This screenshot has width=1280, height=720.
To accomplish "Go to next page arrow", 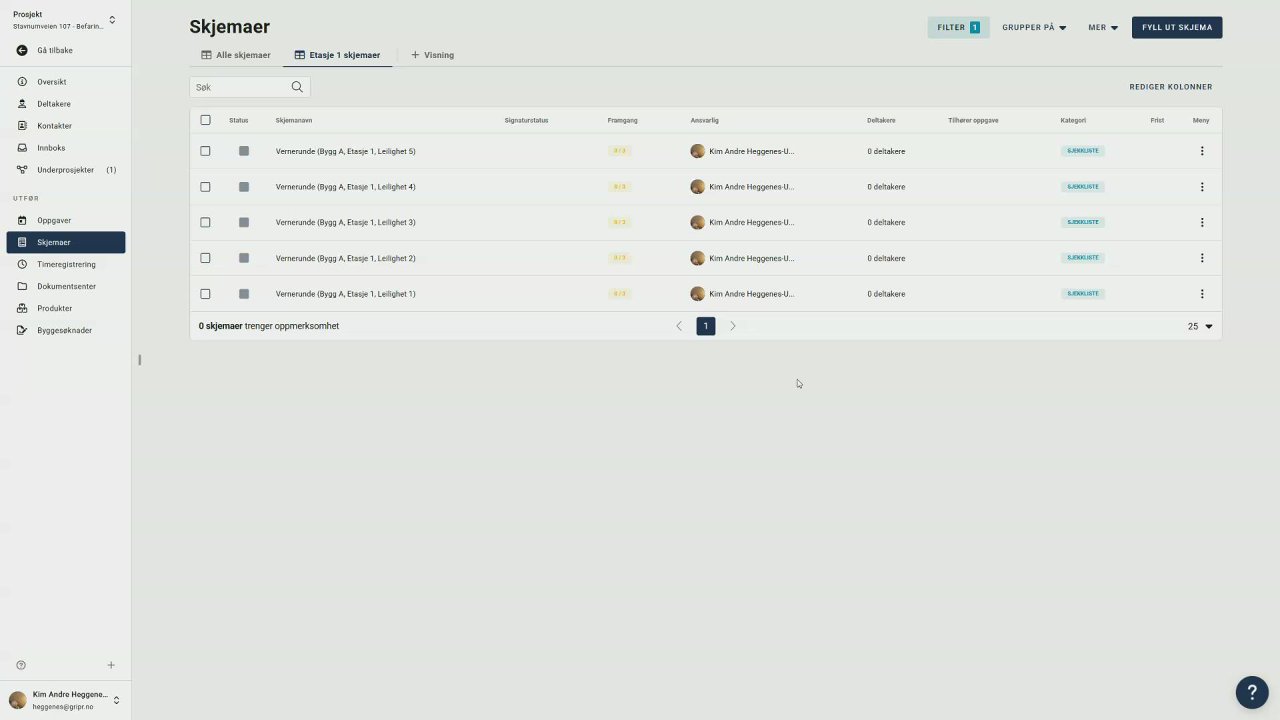I will click(732, 326).
